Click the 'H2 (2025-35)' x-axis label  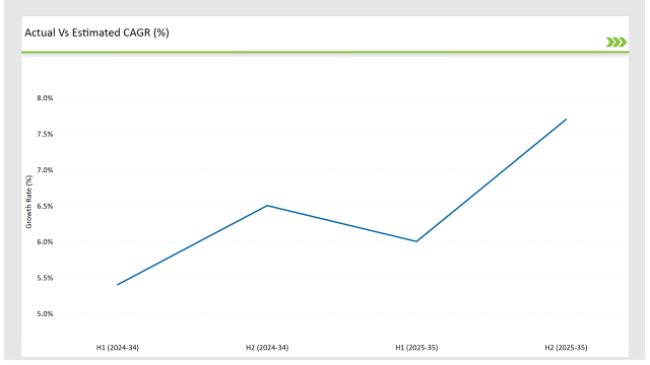(566, 348)
